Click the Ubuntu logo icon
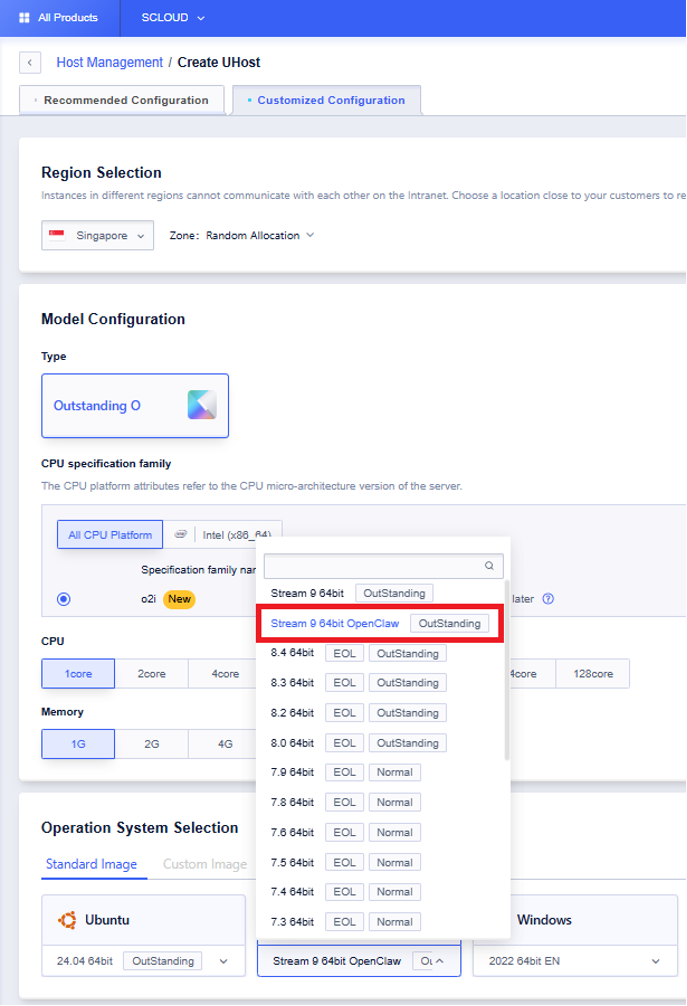 click(68, 919)
